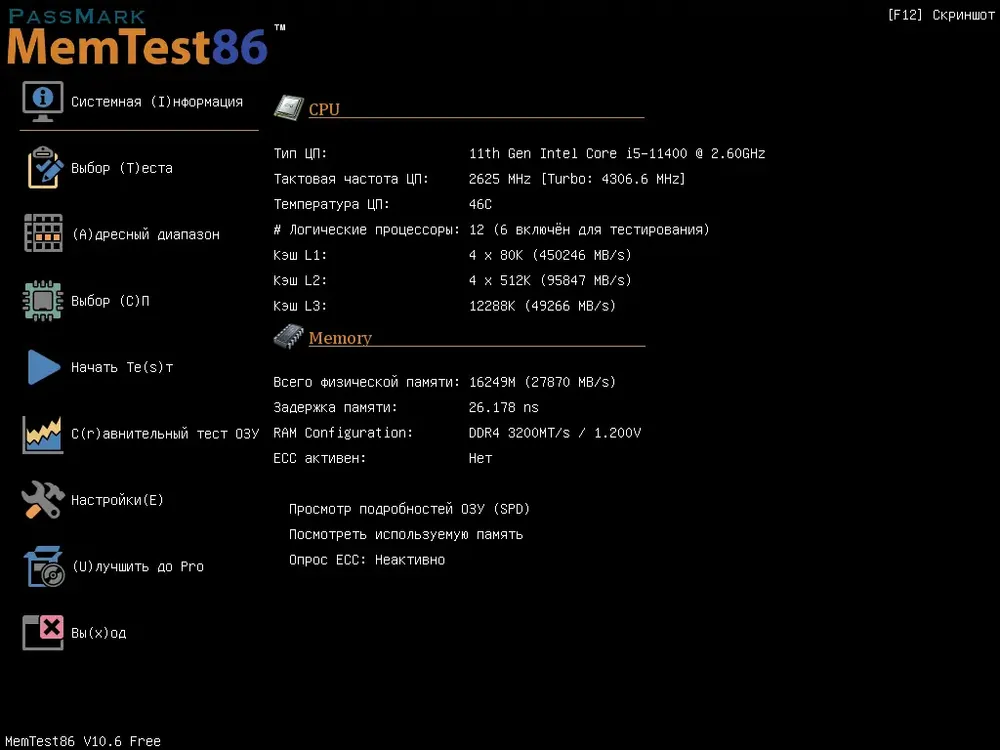Click the ECC active value Нет
This screenshot has height=750, width=1000.
point(480,459)
